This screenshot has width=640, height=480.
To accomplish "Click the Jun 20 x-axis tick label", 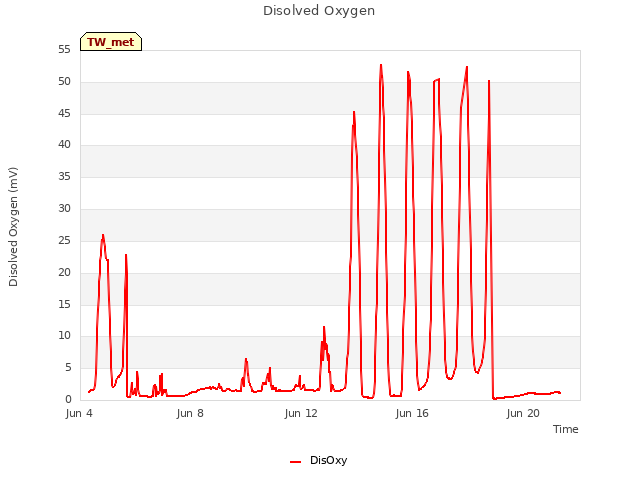I will (523, 413).
